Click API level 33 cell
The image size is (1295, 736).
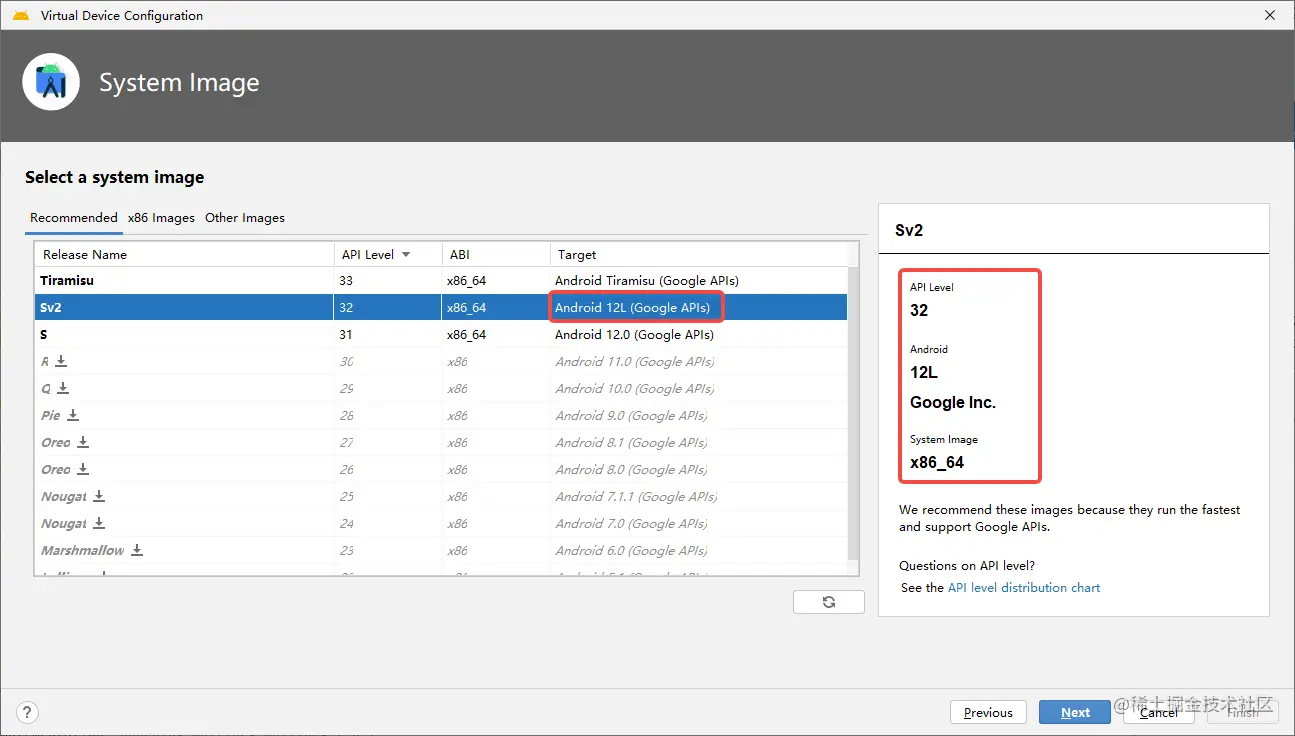click(346, 281)
